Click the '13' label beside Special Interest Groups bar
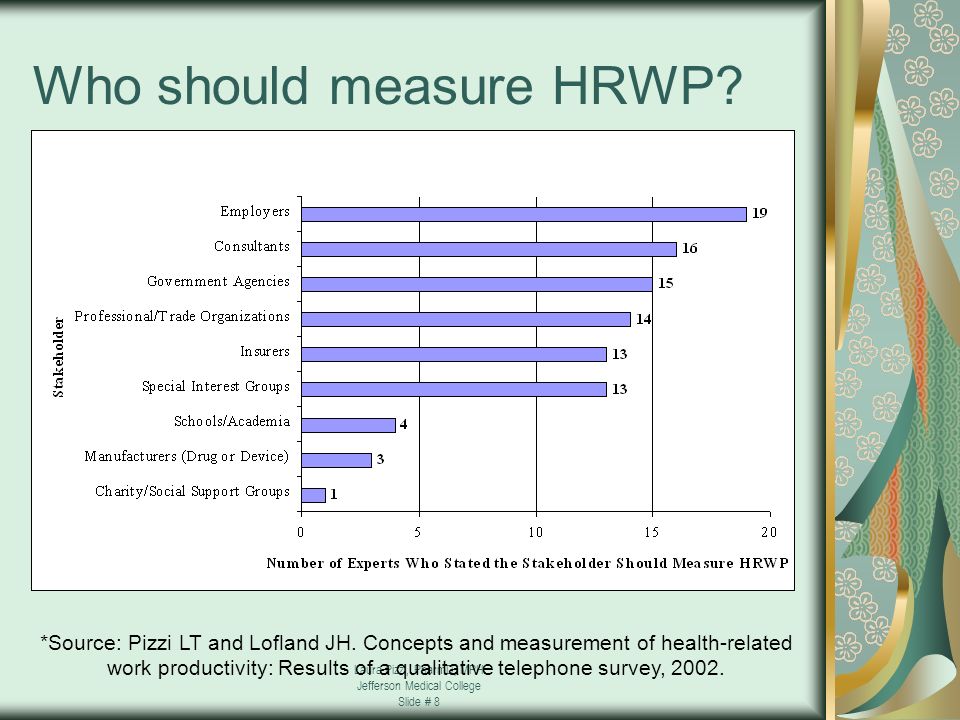The height and width of the screenshot is (720, 960). [620, 389]
